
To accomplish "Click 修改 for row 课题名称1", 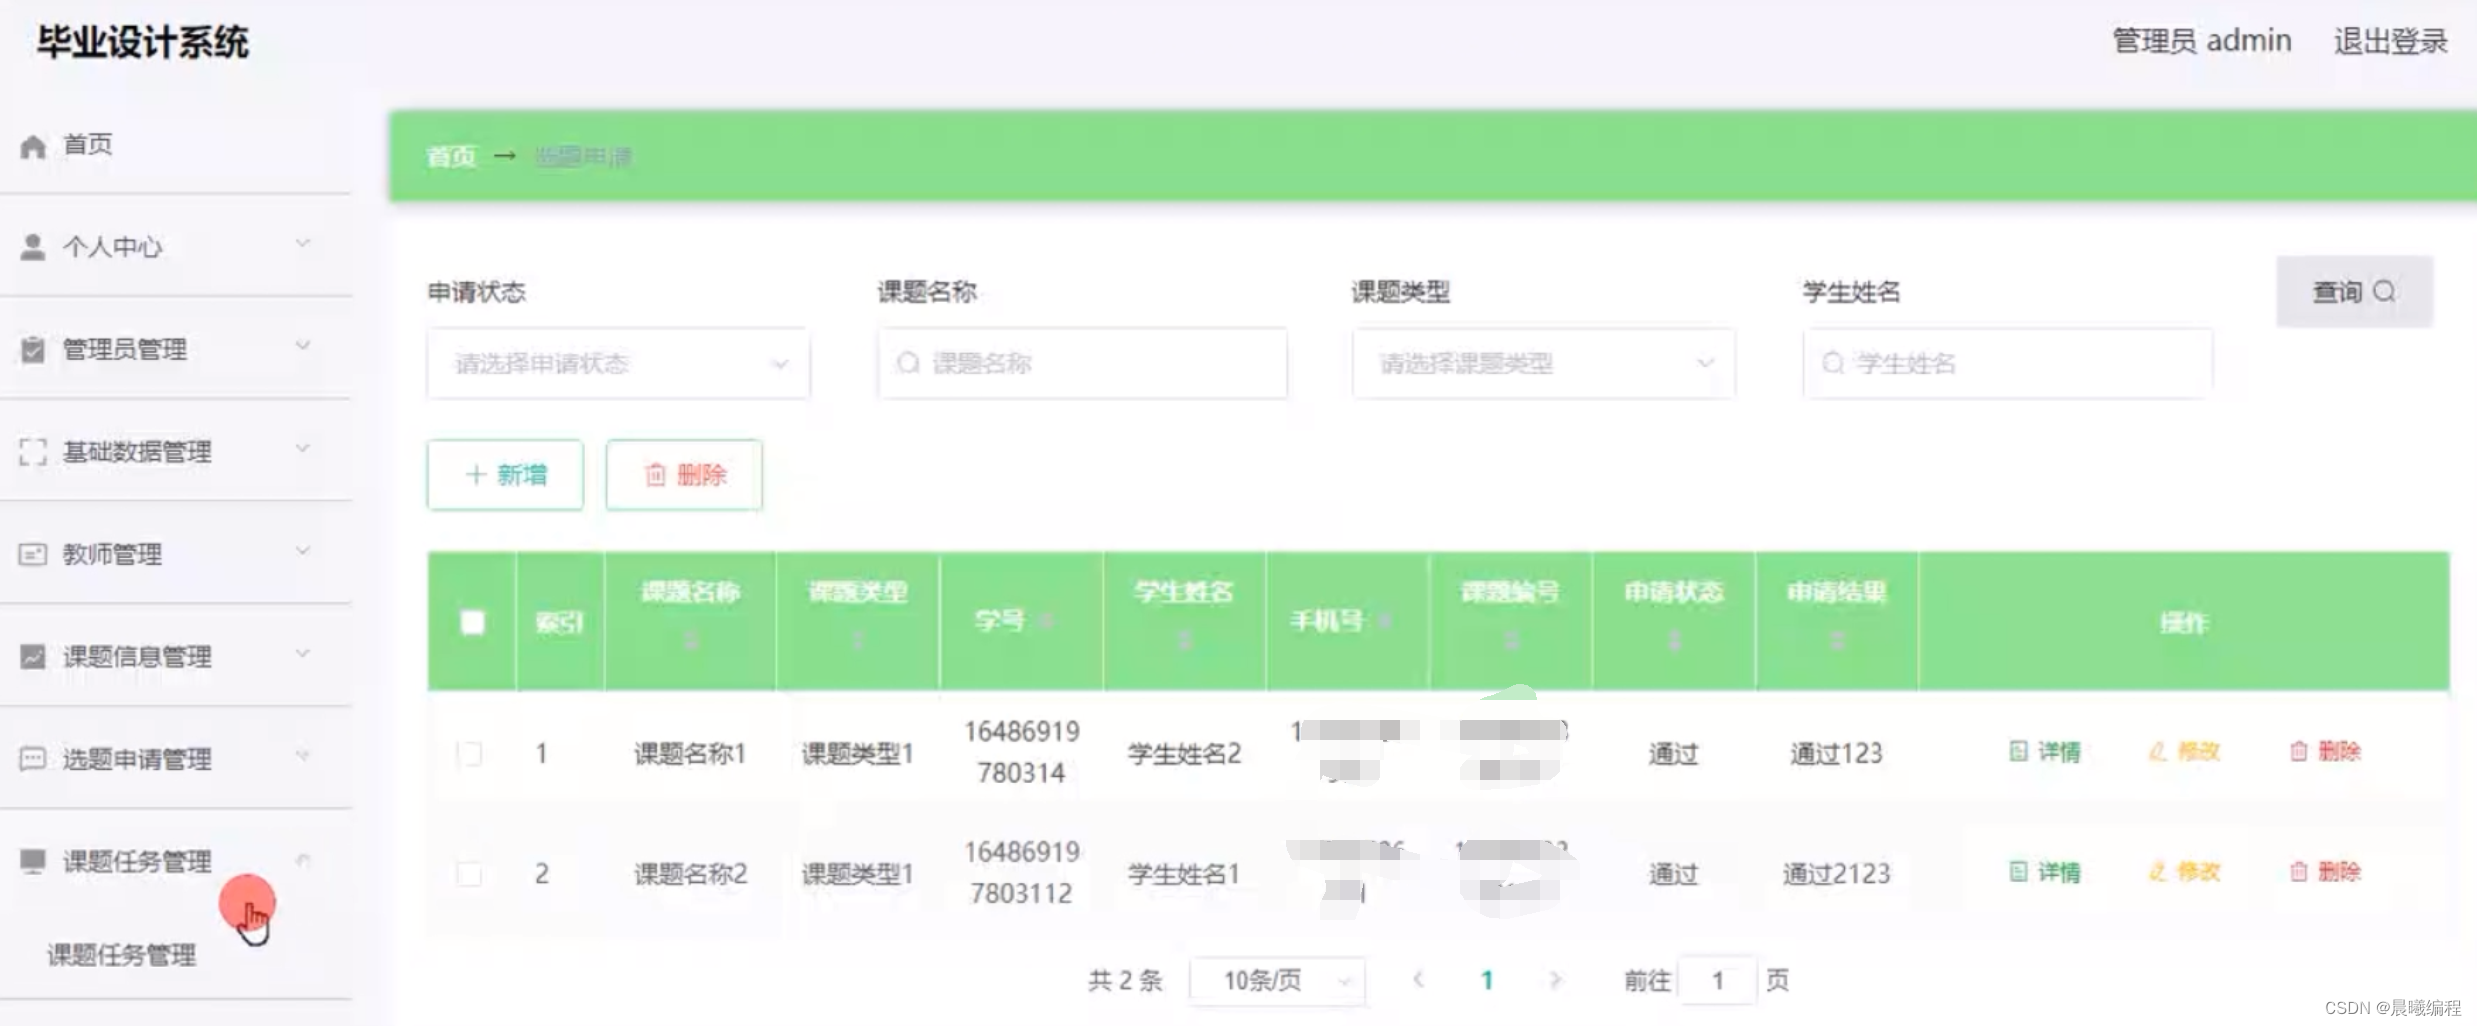I will (x=2184, y=751).
